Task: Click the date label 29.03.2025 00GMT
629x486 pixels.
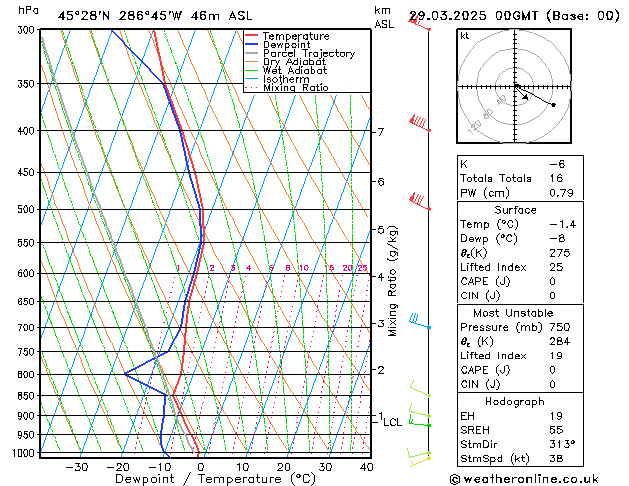Action: pos(473,16)
